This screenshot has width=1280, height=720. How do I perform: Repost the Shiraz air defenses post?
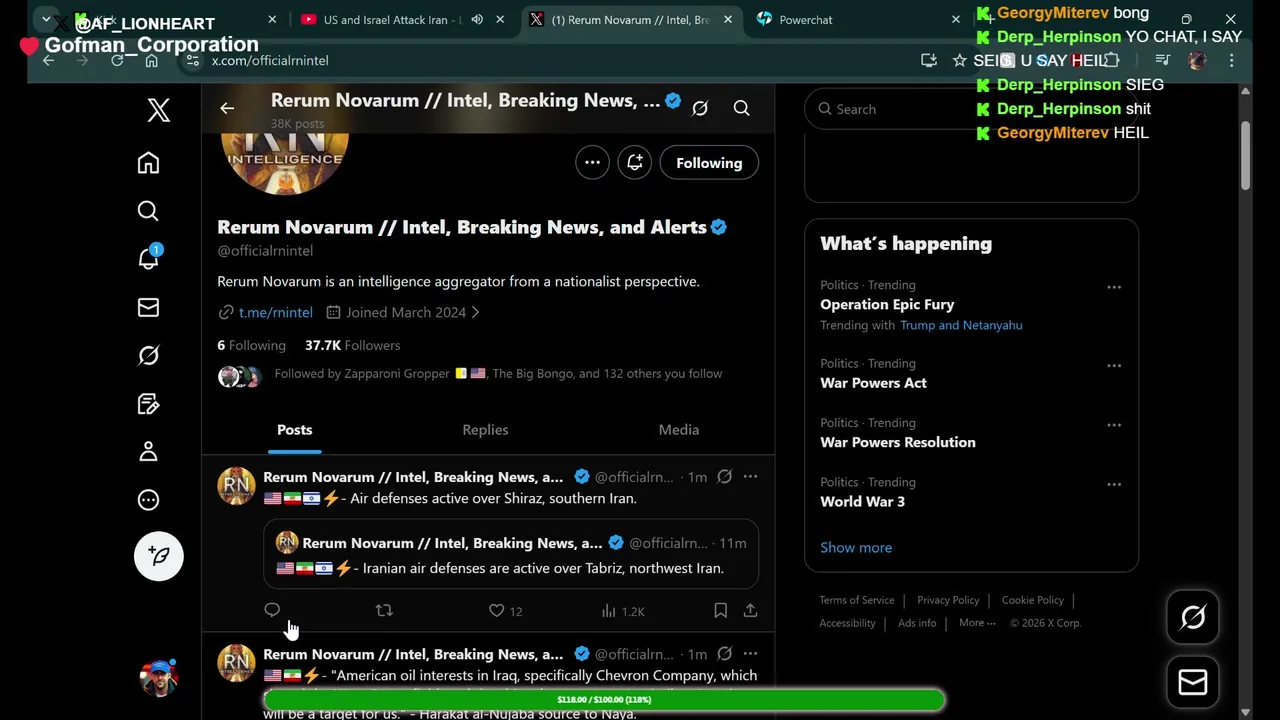pyautogui.click(x=384, y=610)
